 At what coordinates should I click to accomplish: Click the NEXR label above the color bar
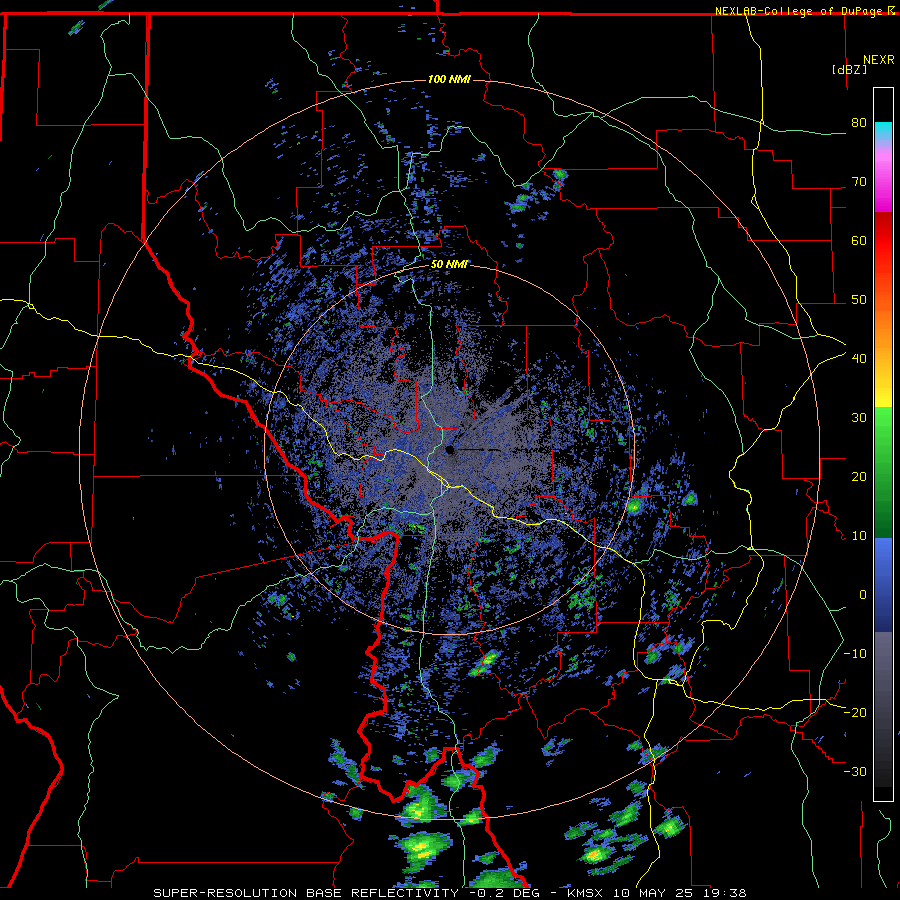[879, 59]
